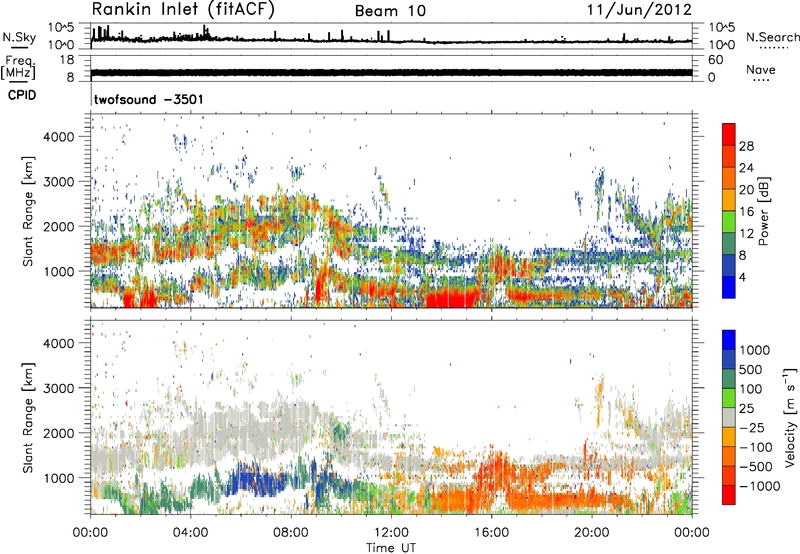800x554 pixels.
Task: Click the power panel Slant Range [km] label
Action: click(x=28, y=211)
